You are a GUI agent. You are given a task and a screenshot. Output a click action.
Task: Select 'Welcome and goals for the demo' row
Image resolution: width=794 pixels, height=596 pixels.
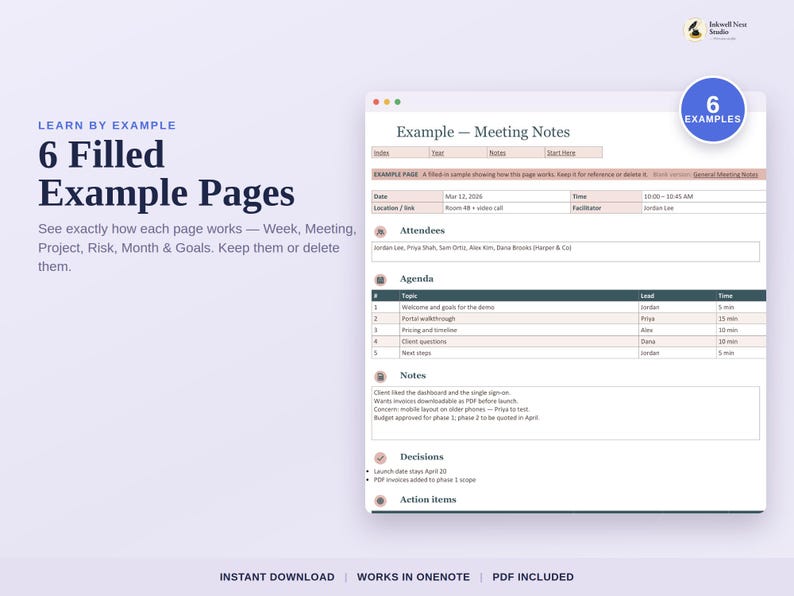[x=569, y=307]
